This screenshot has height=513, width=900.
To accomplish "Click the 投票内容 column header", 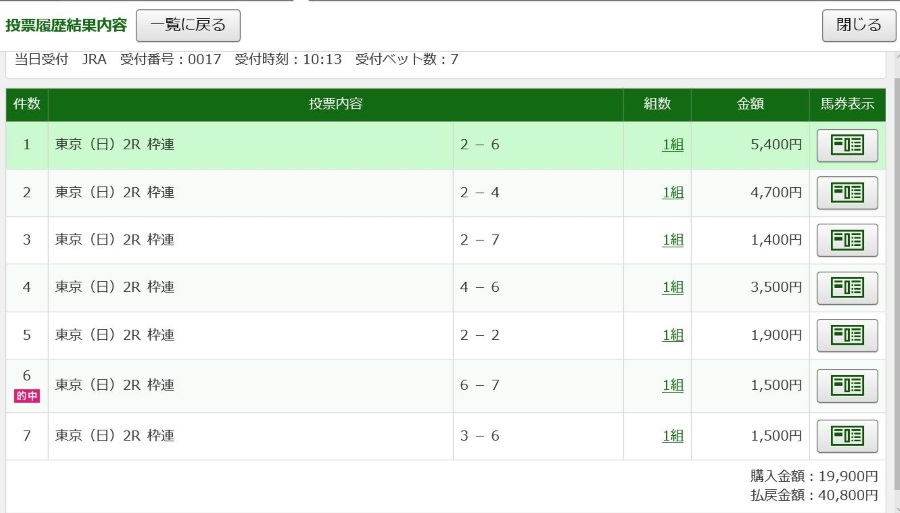I will [336, 104].
